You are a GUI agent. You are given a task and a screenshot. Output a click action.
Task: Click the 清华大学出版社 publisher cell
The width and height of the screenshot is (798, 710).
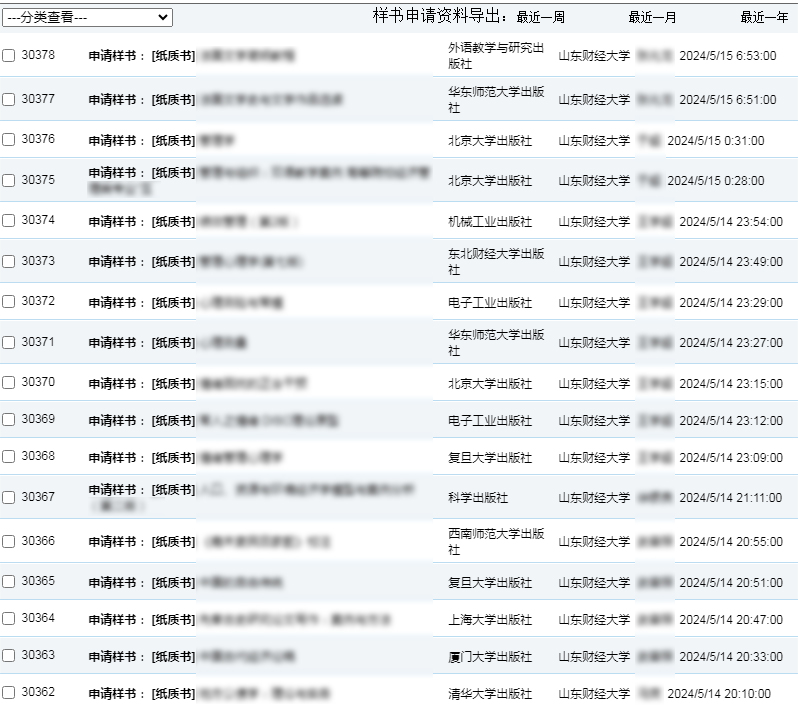[x=490, y=694]
